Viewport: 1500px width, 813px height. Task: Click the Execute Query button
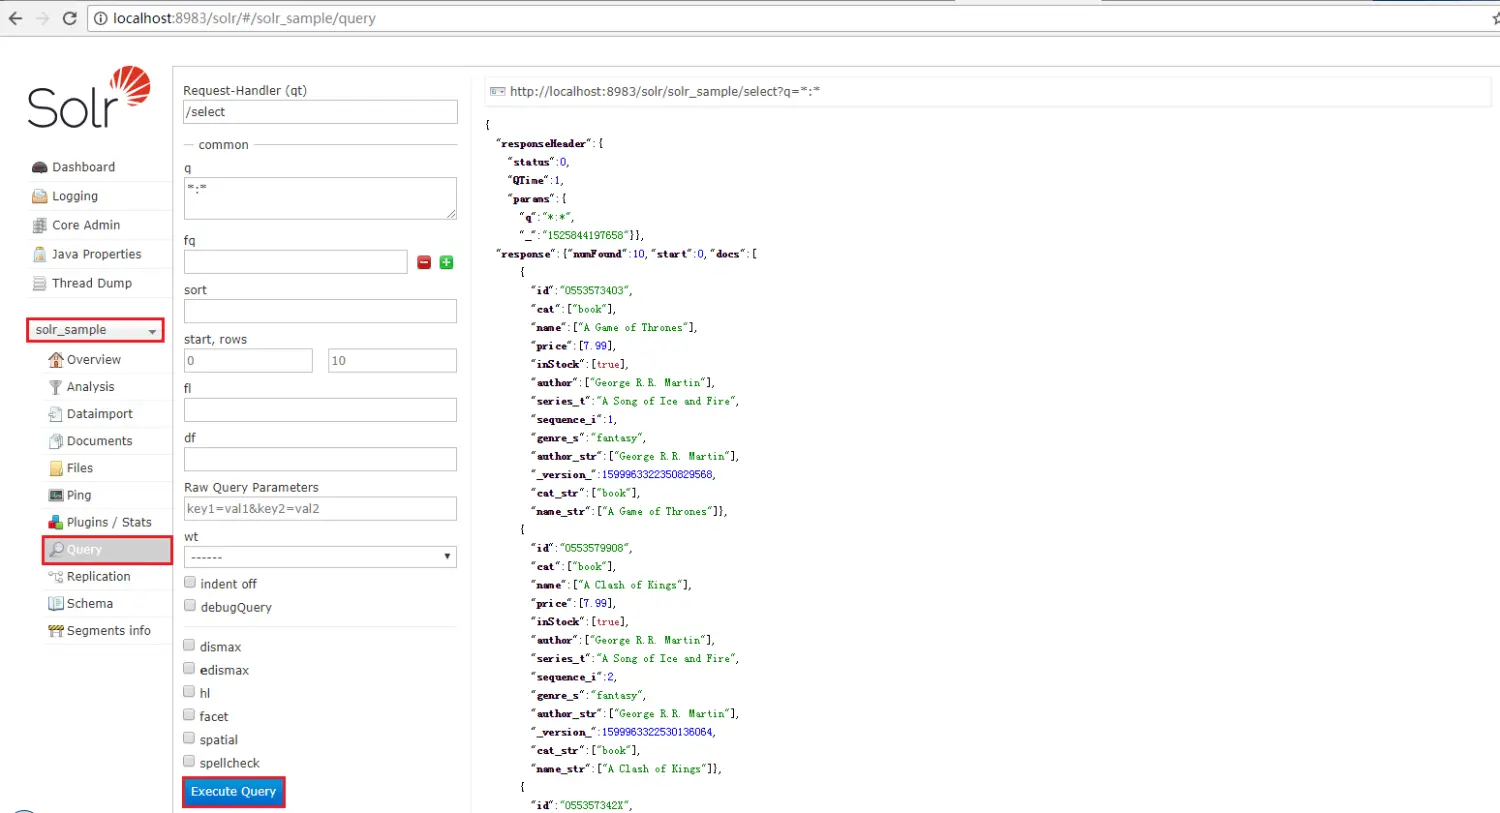pyautogui.click(x=234, y=792)
